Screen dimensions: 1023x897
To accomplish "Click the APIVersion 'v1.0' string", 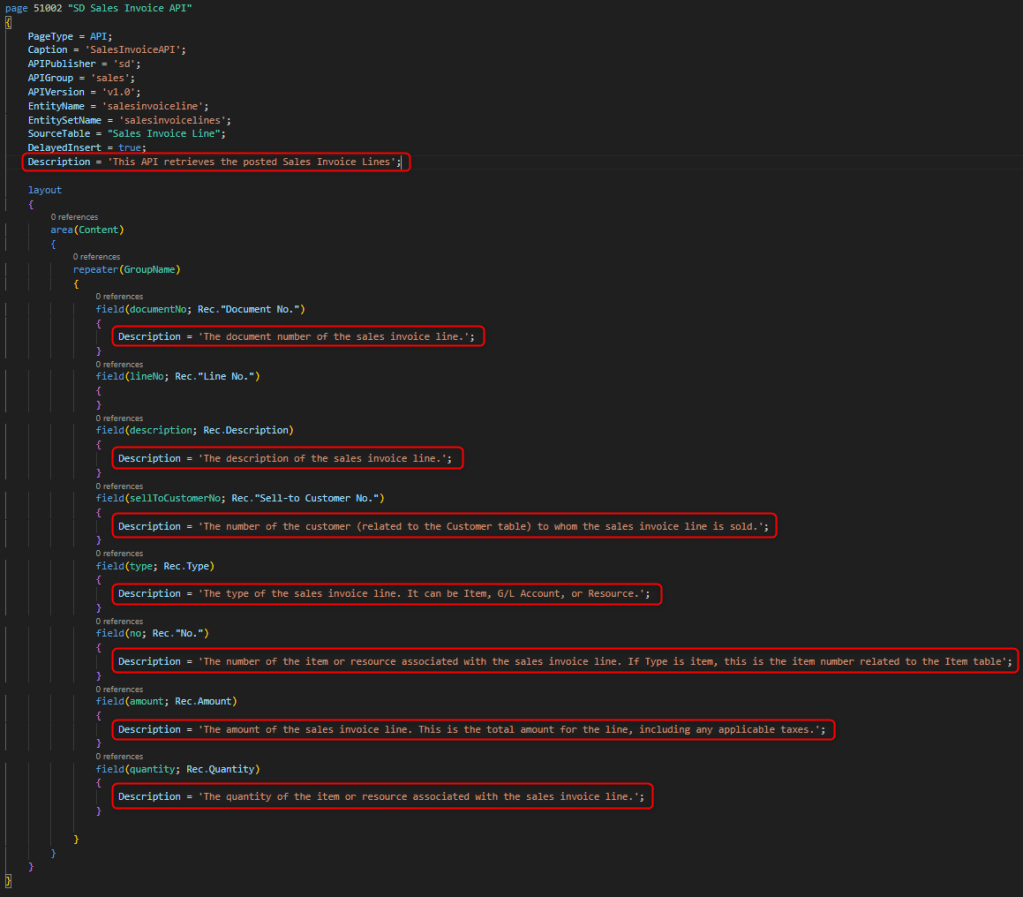I will [122, 91].
